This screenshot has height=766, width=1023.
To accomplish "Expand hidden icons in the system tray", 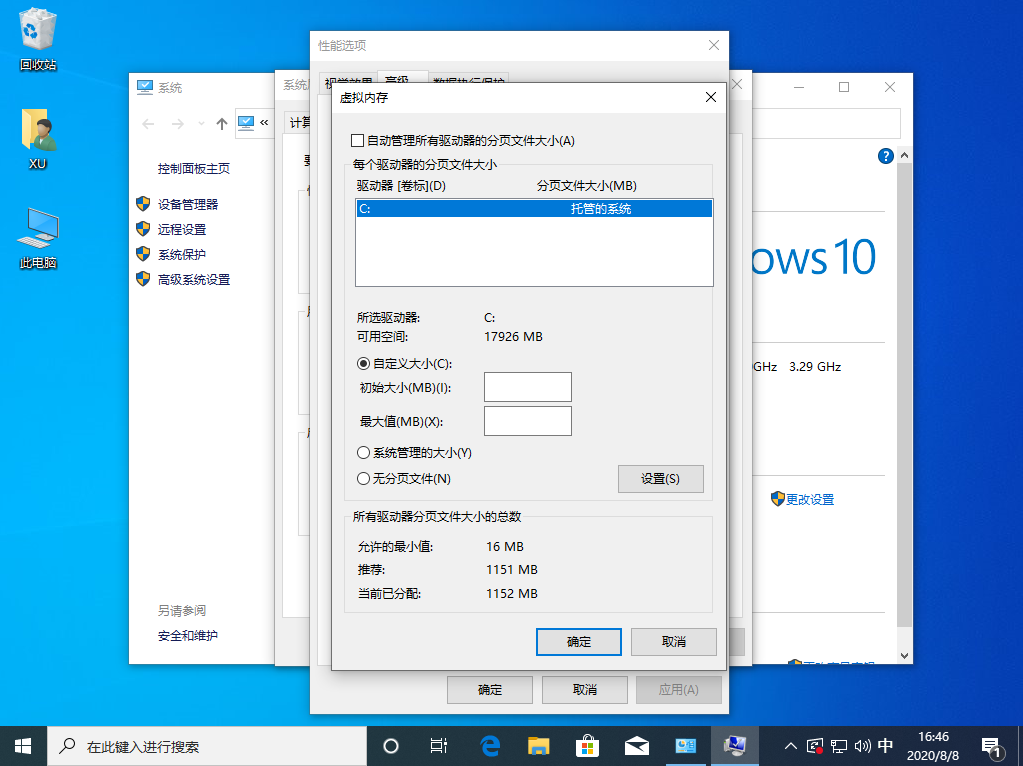I will pos(789,745).
